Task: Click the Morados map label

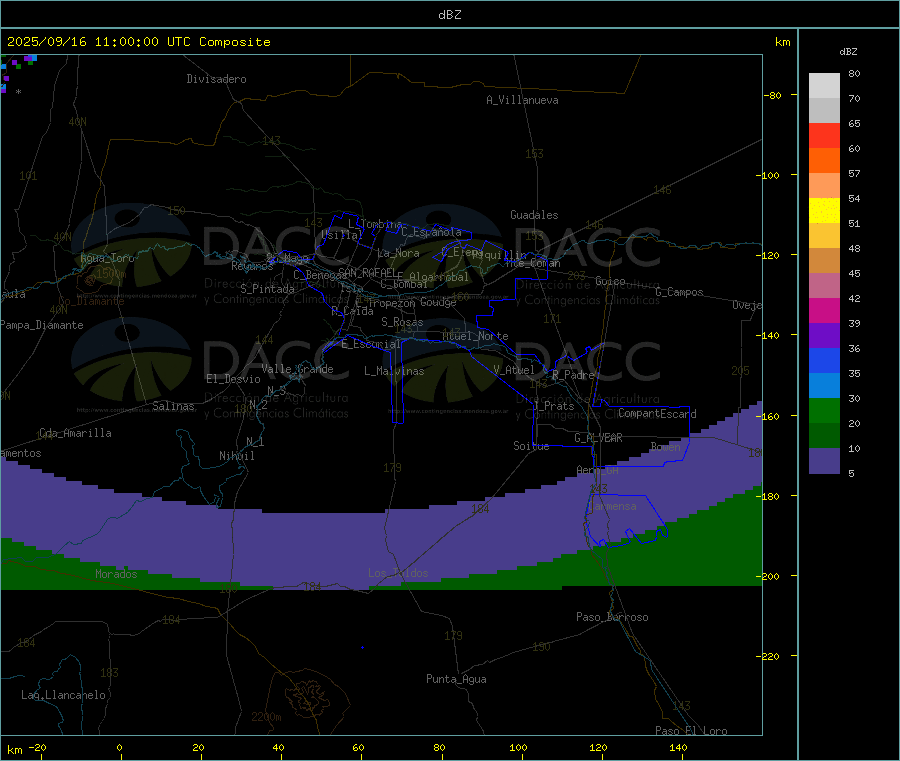Action: pyautogui.click(x=116, y=574)
